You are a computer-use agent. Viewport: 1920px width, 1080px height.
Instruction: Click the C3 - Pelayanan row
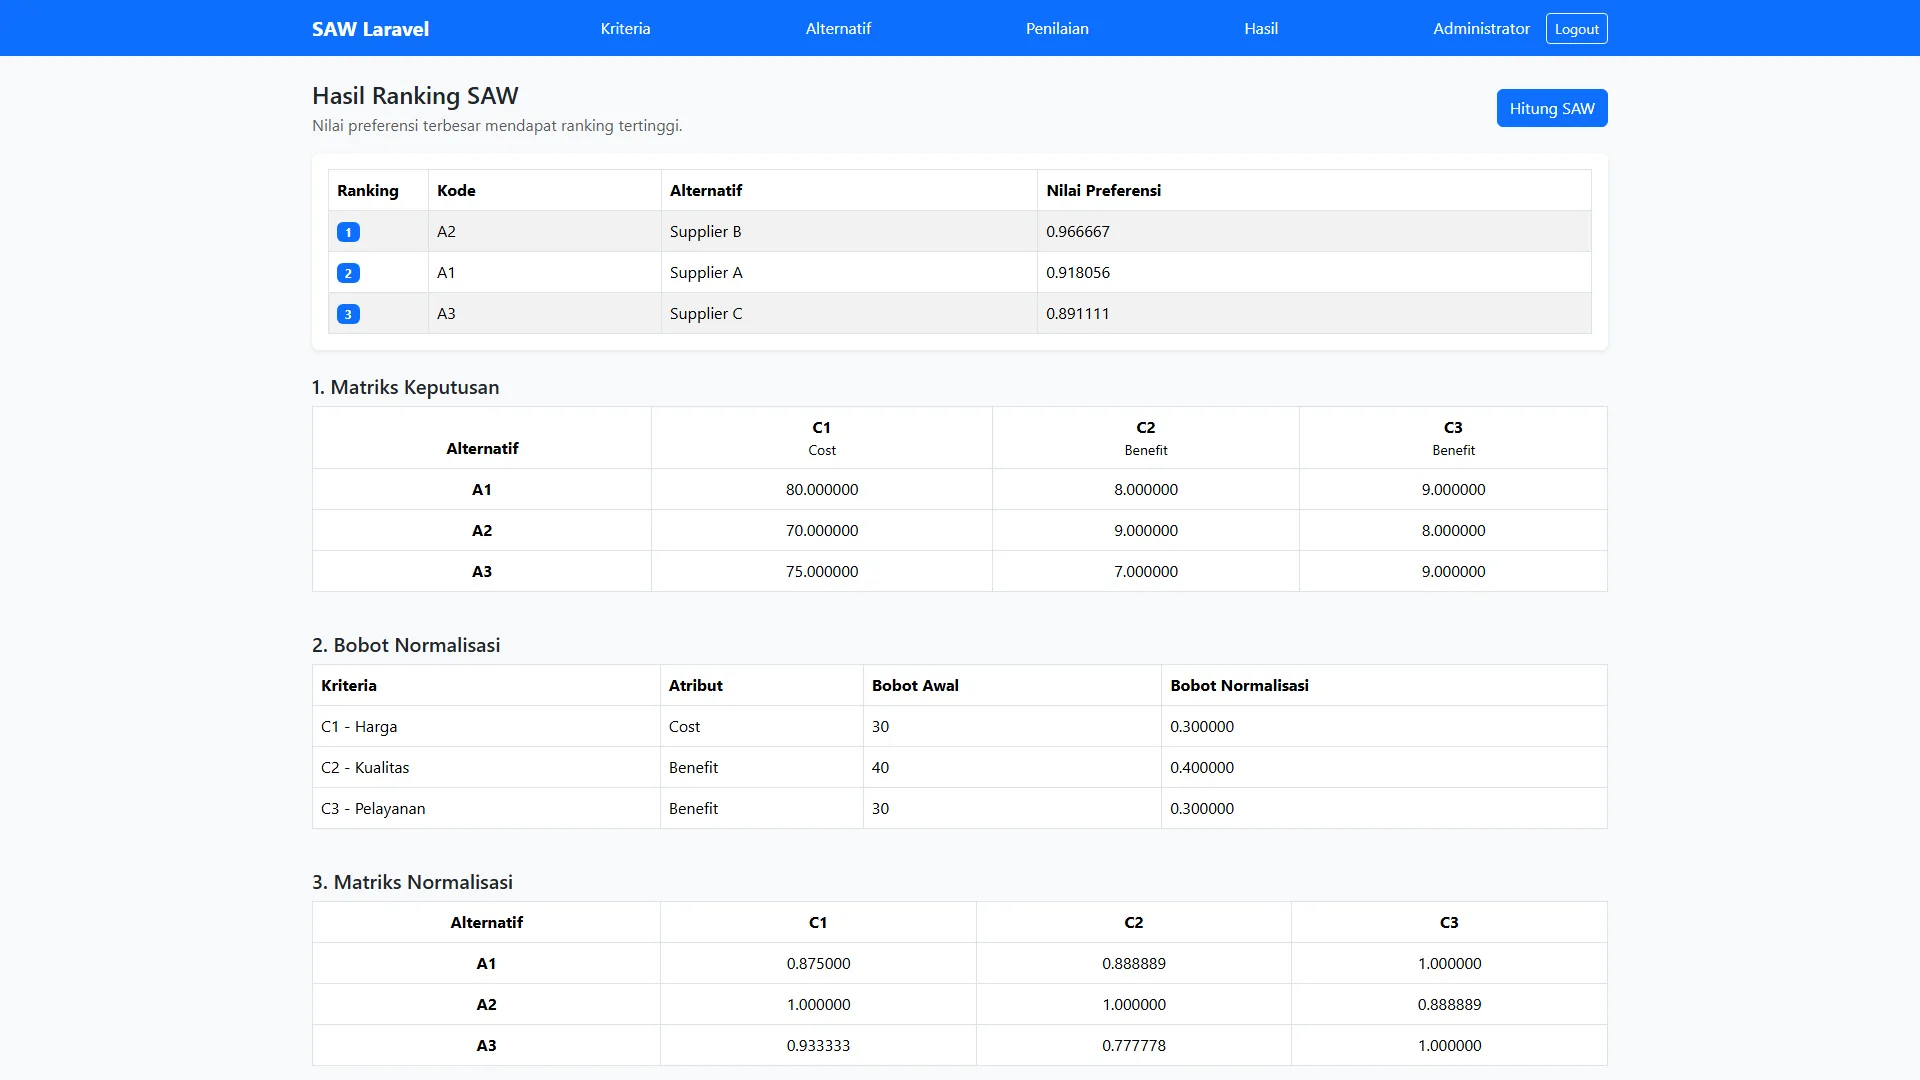(959, 808)
